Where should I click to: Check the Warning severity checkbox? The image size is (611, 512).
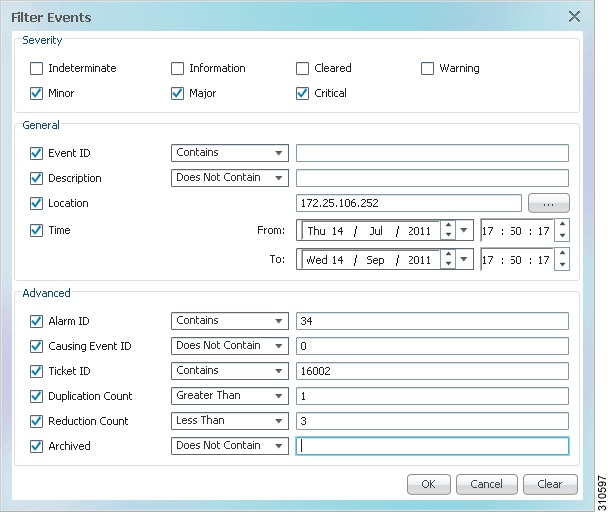pos(427,69)
